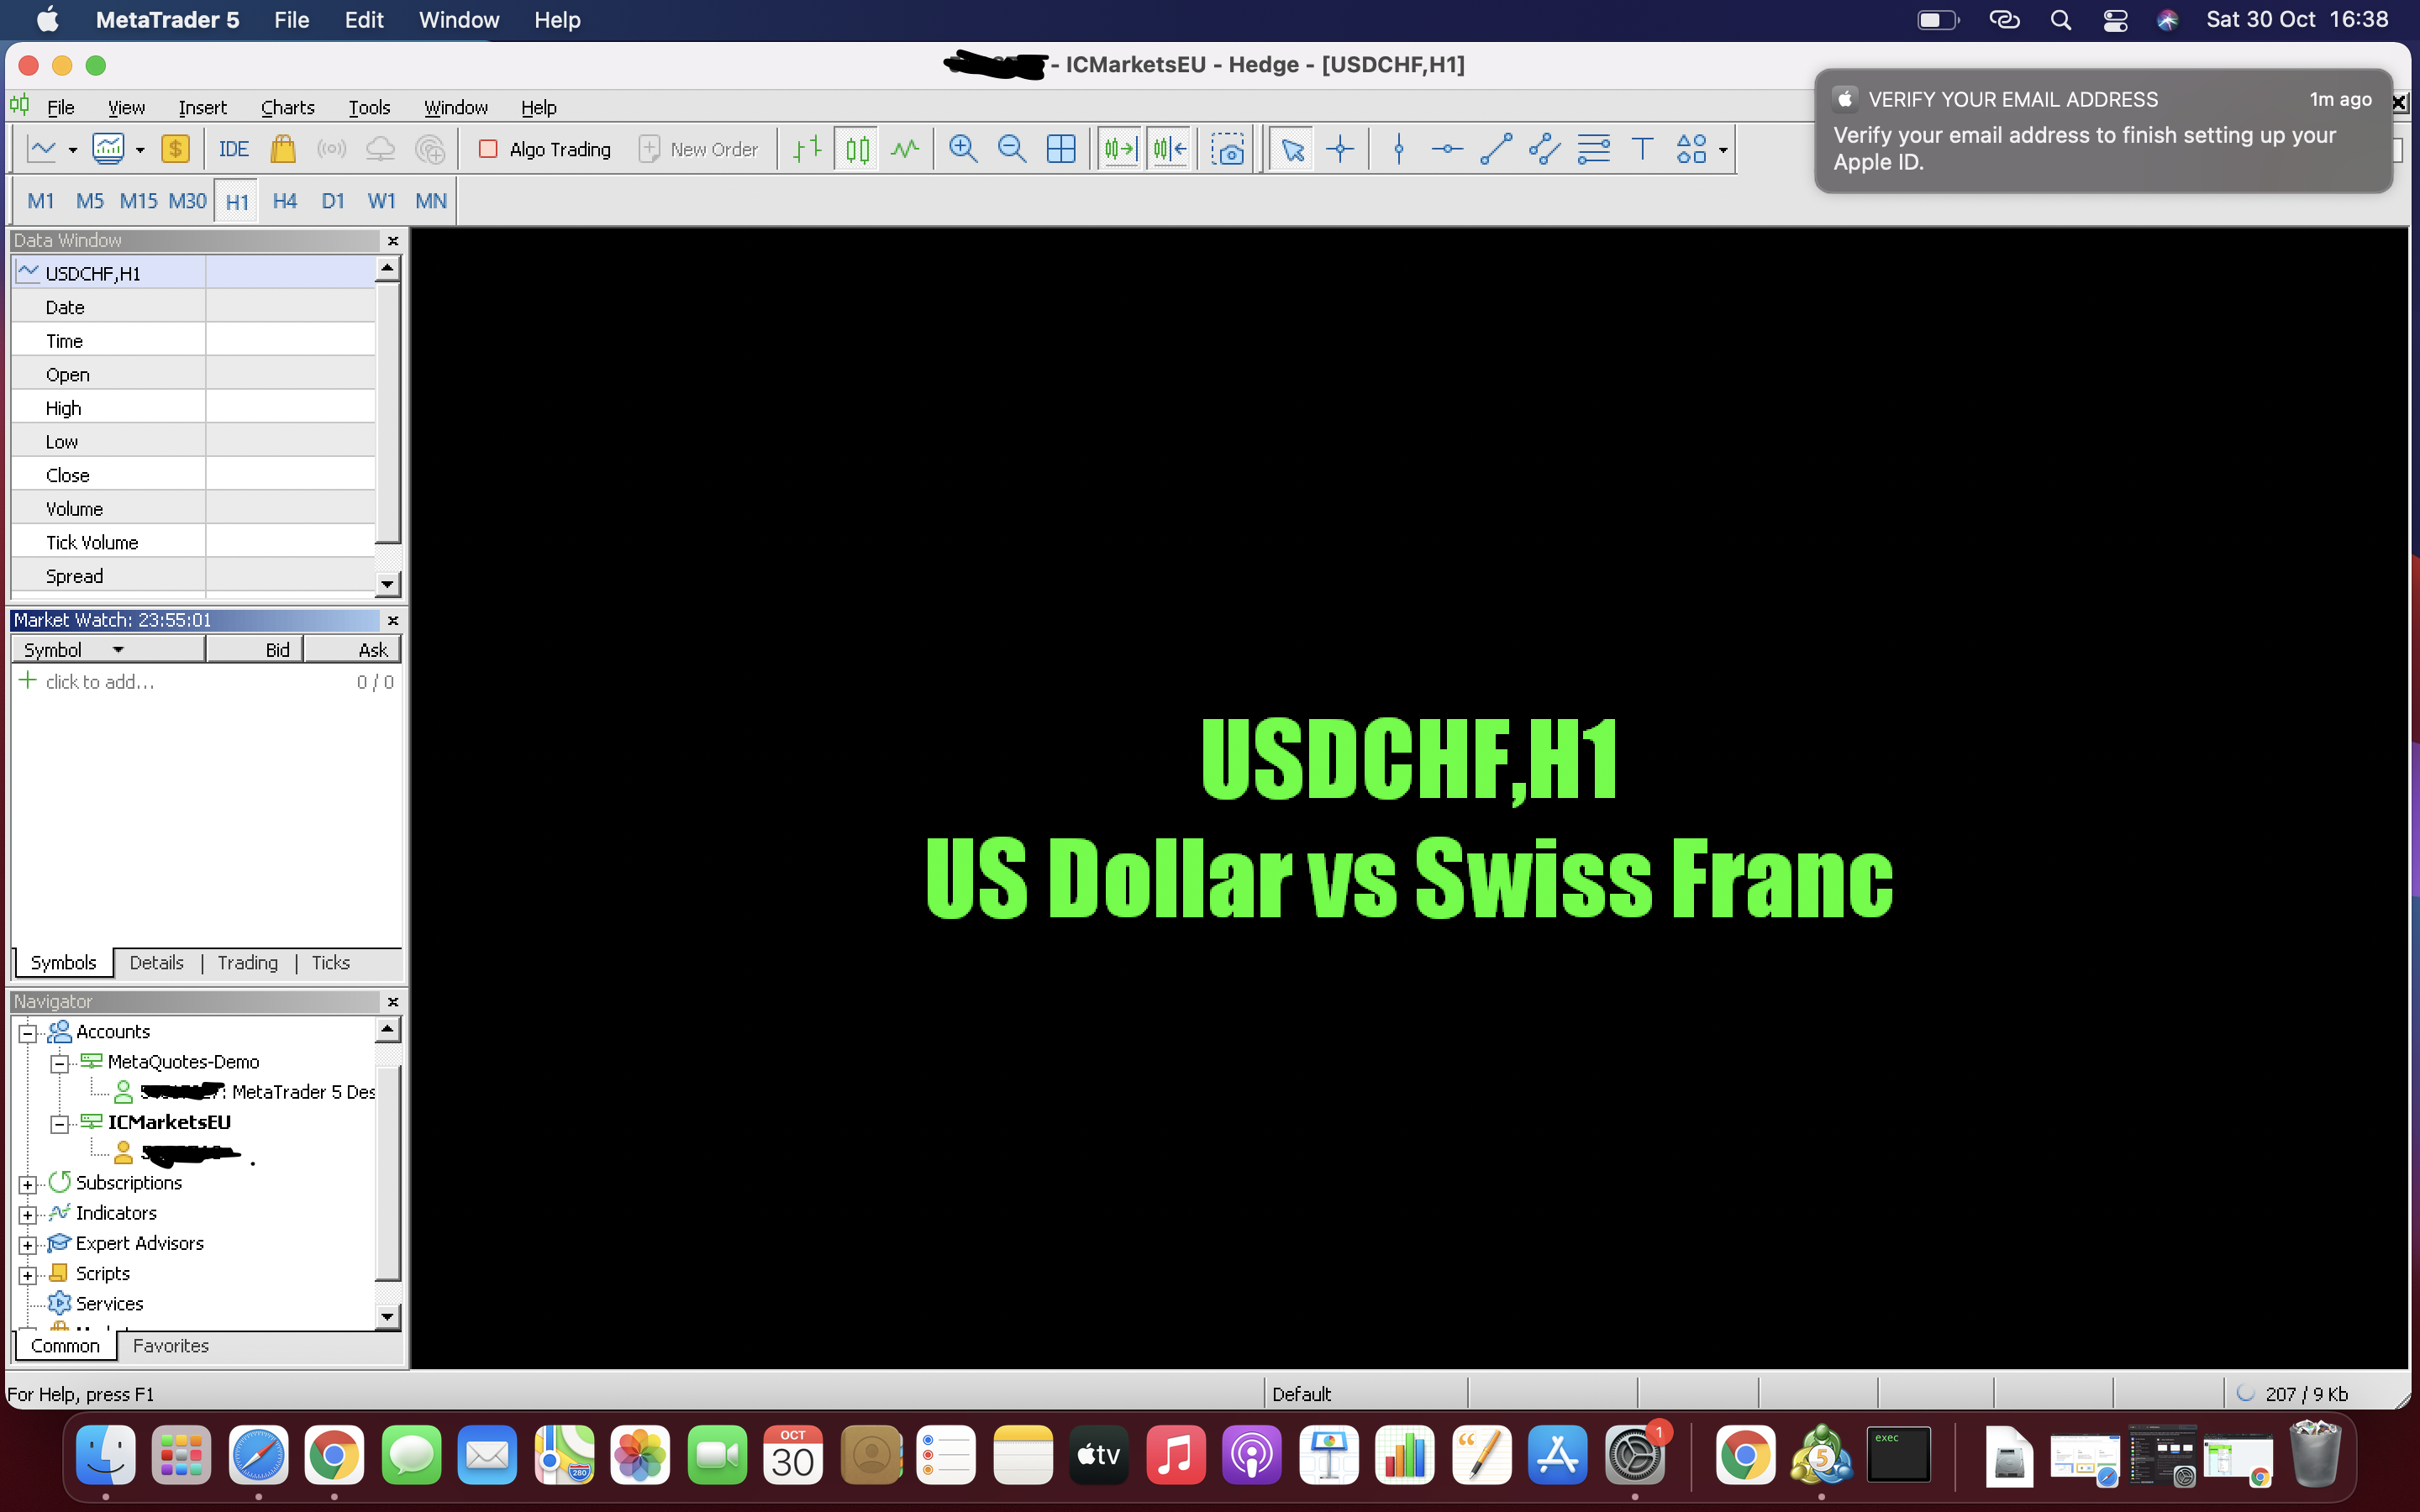This screenshot has width=2420, height=1512.
Task: Select the cursor arrow tool
Action: point(1292,149)
